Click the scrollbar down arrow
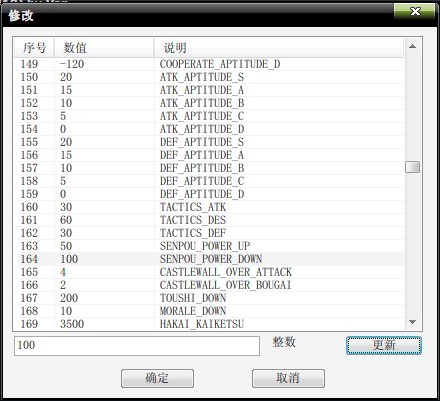Screen dimensions: 440x401 pyautogui.click(x=412, y=322)
